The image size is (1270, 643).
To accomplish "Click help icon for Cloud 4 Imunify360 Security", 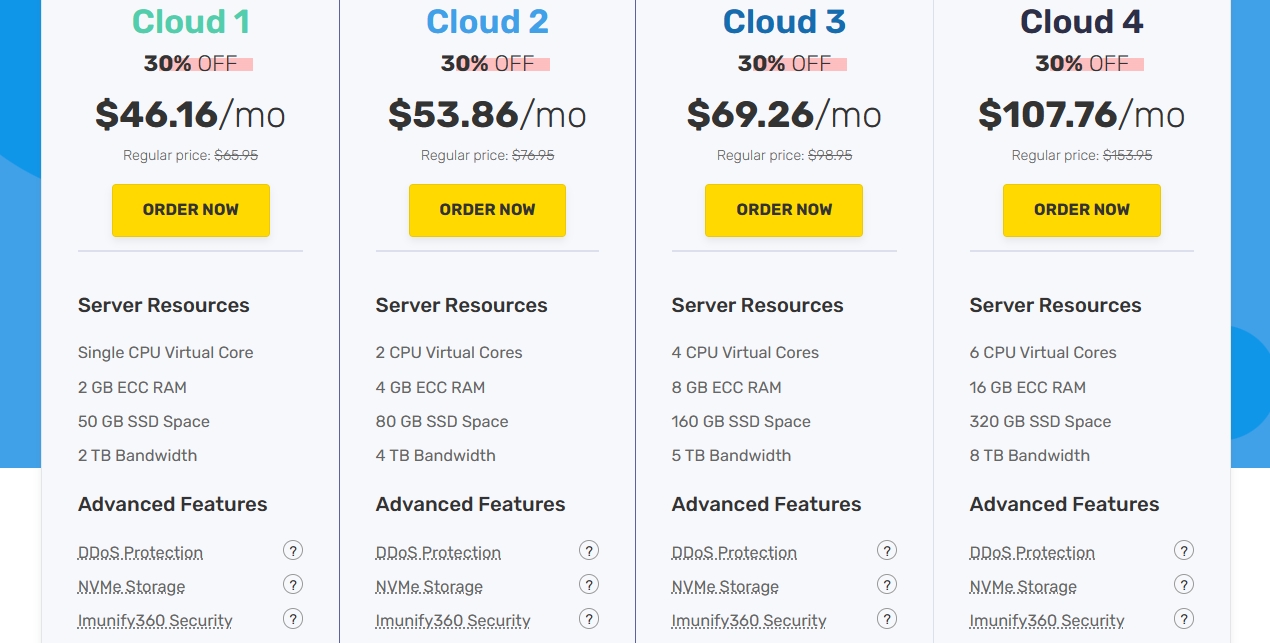I will coord(1184,618).
